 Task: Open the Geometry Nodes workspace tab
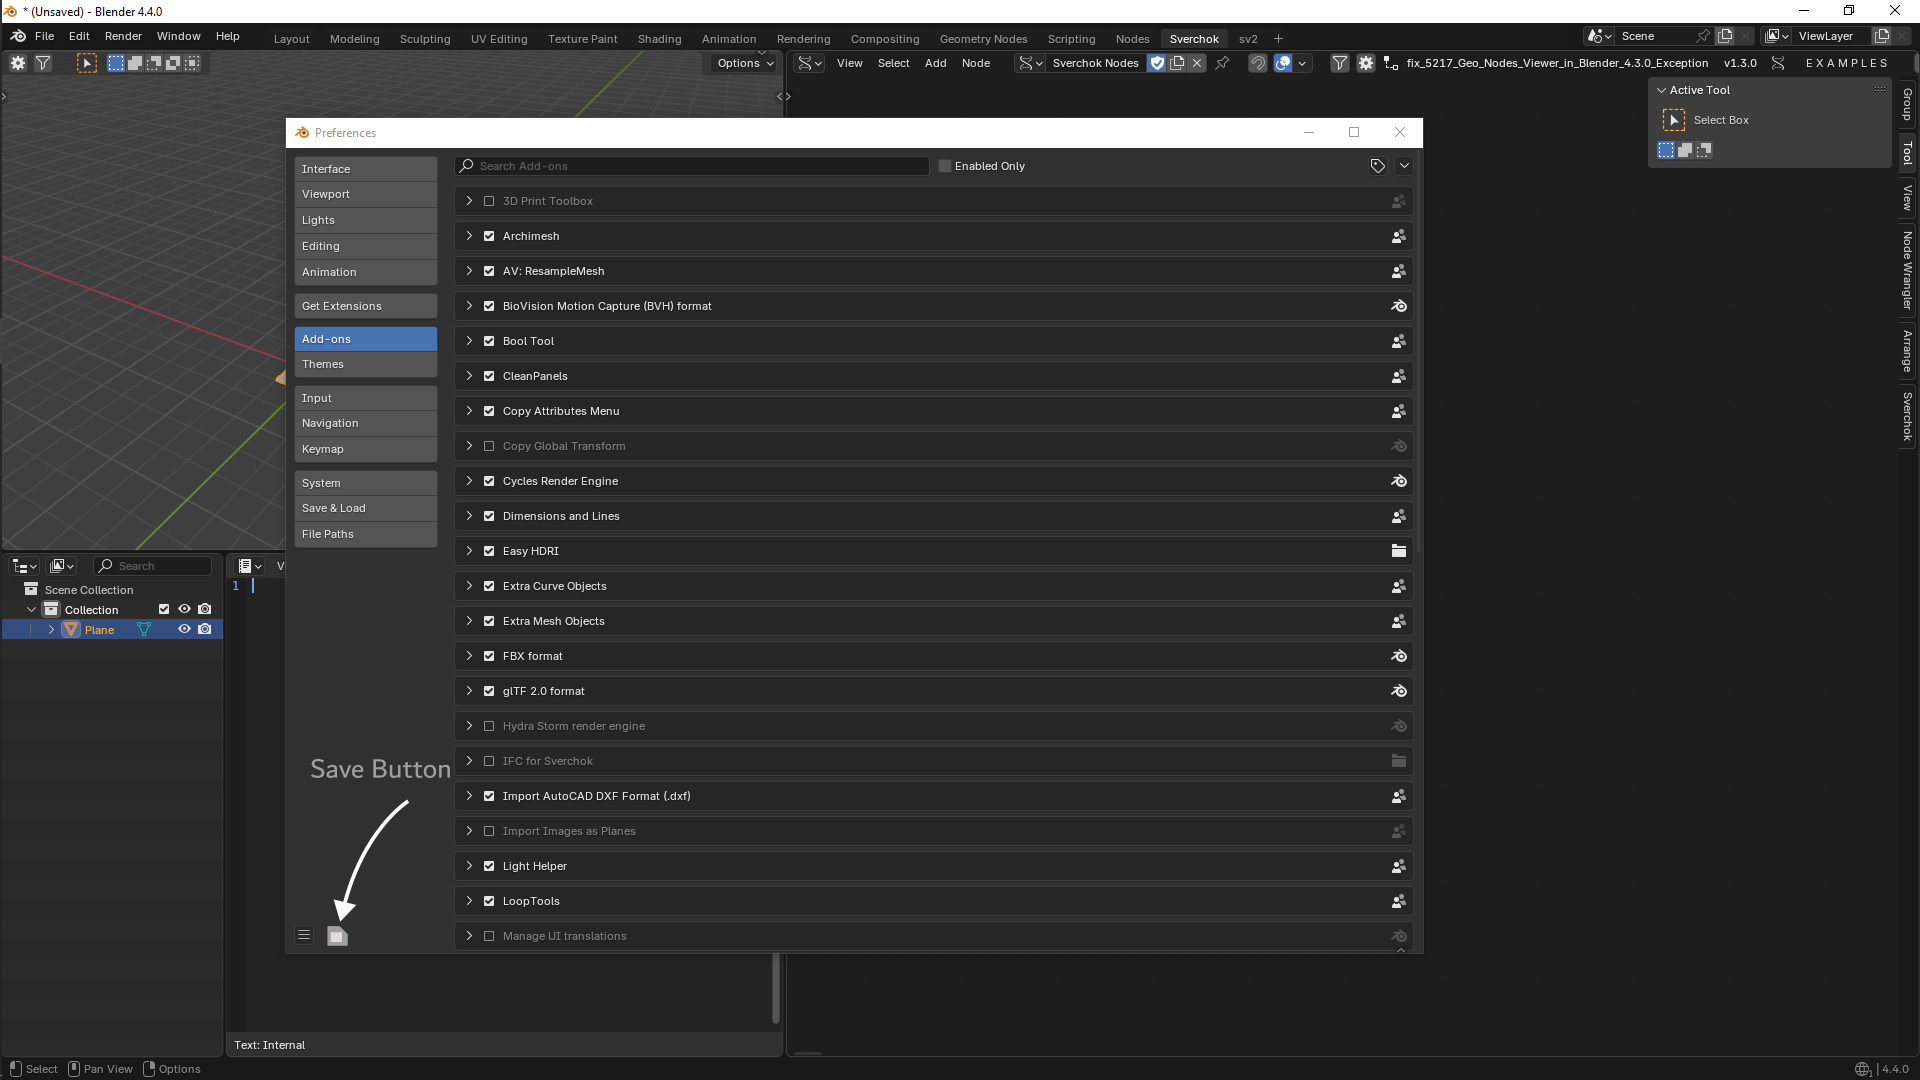983,39
